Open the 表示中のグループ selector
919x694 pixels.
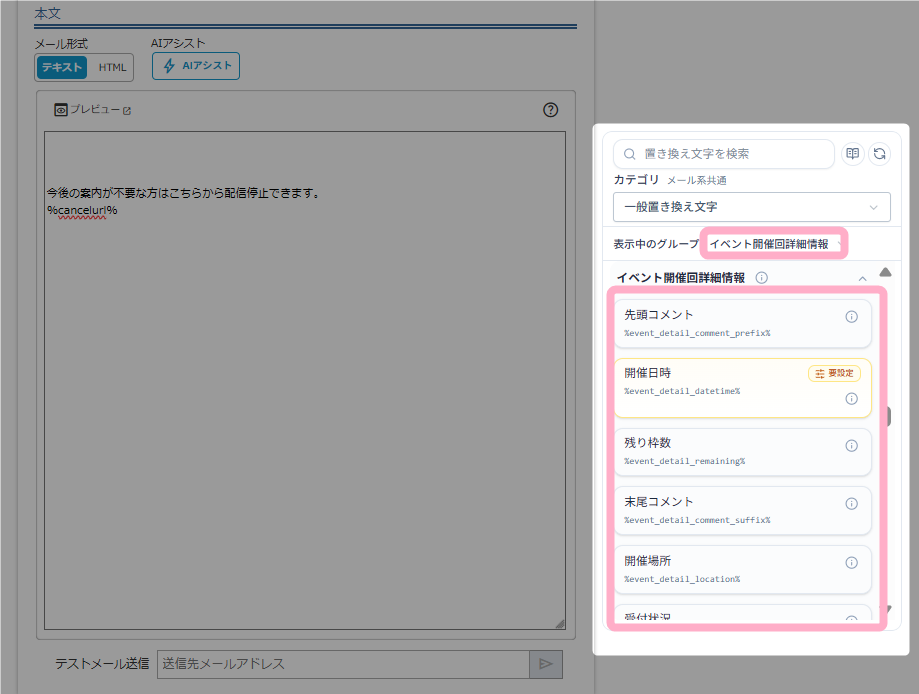pyautogui.click(x=774, y=244)
